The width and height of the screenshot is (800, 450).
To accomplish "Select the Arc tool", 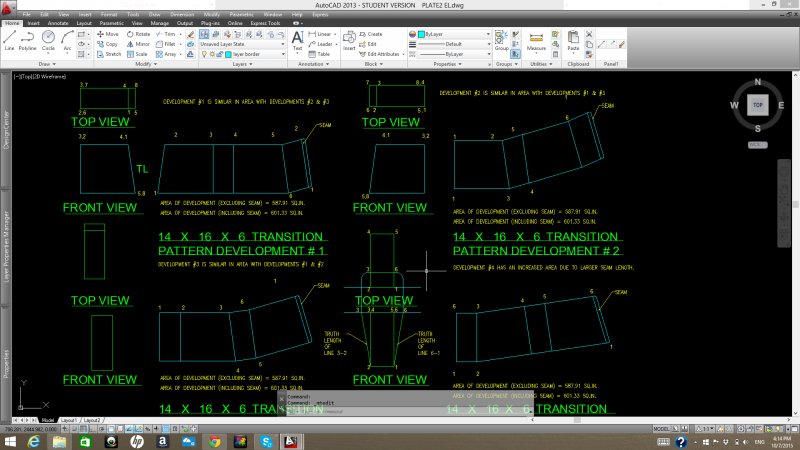I will (x=67, y=40).
